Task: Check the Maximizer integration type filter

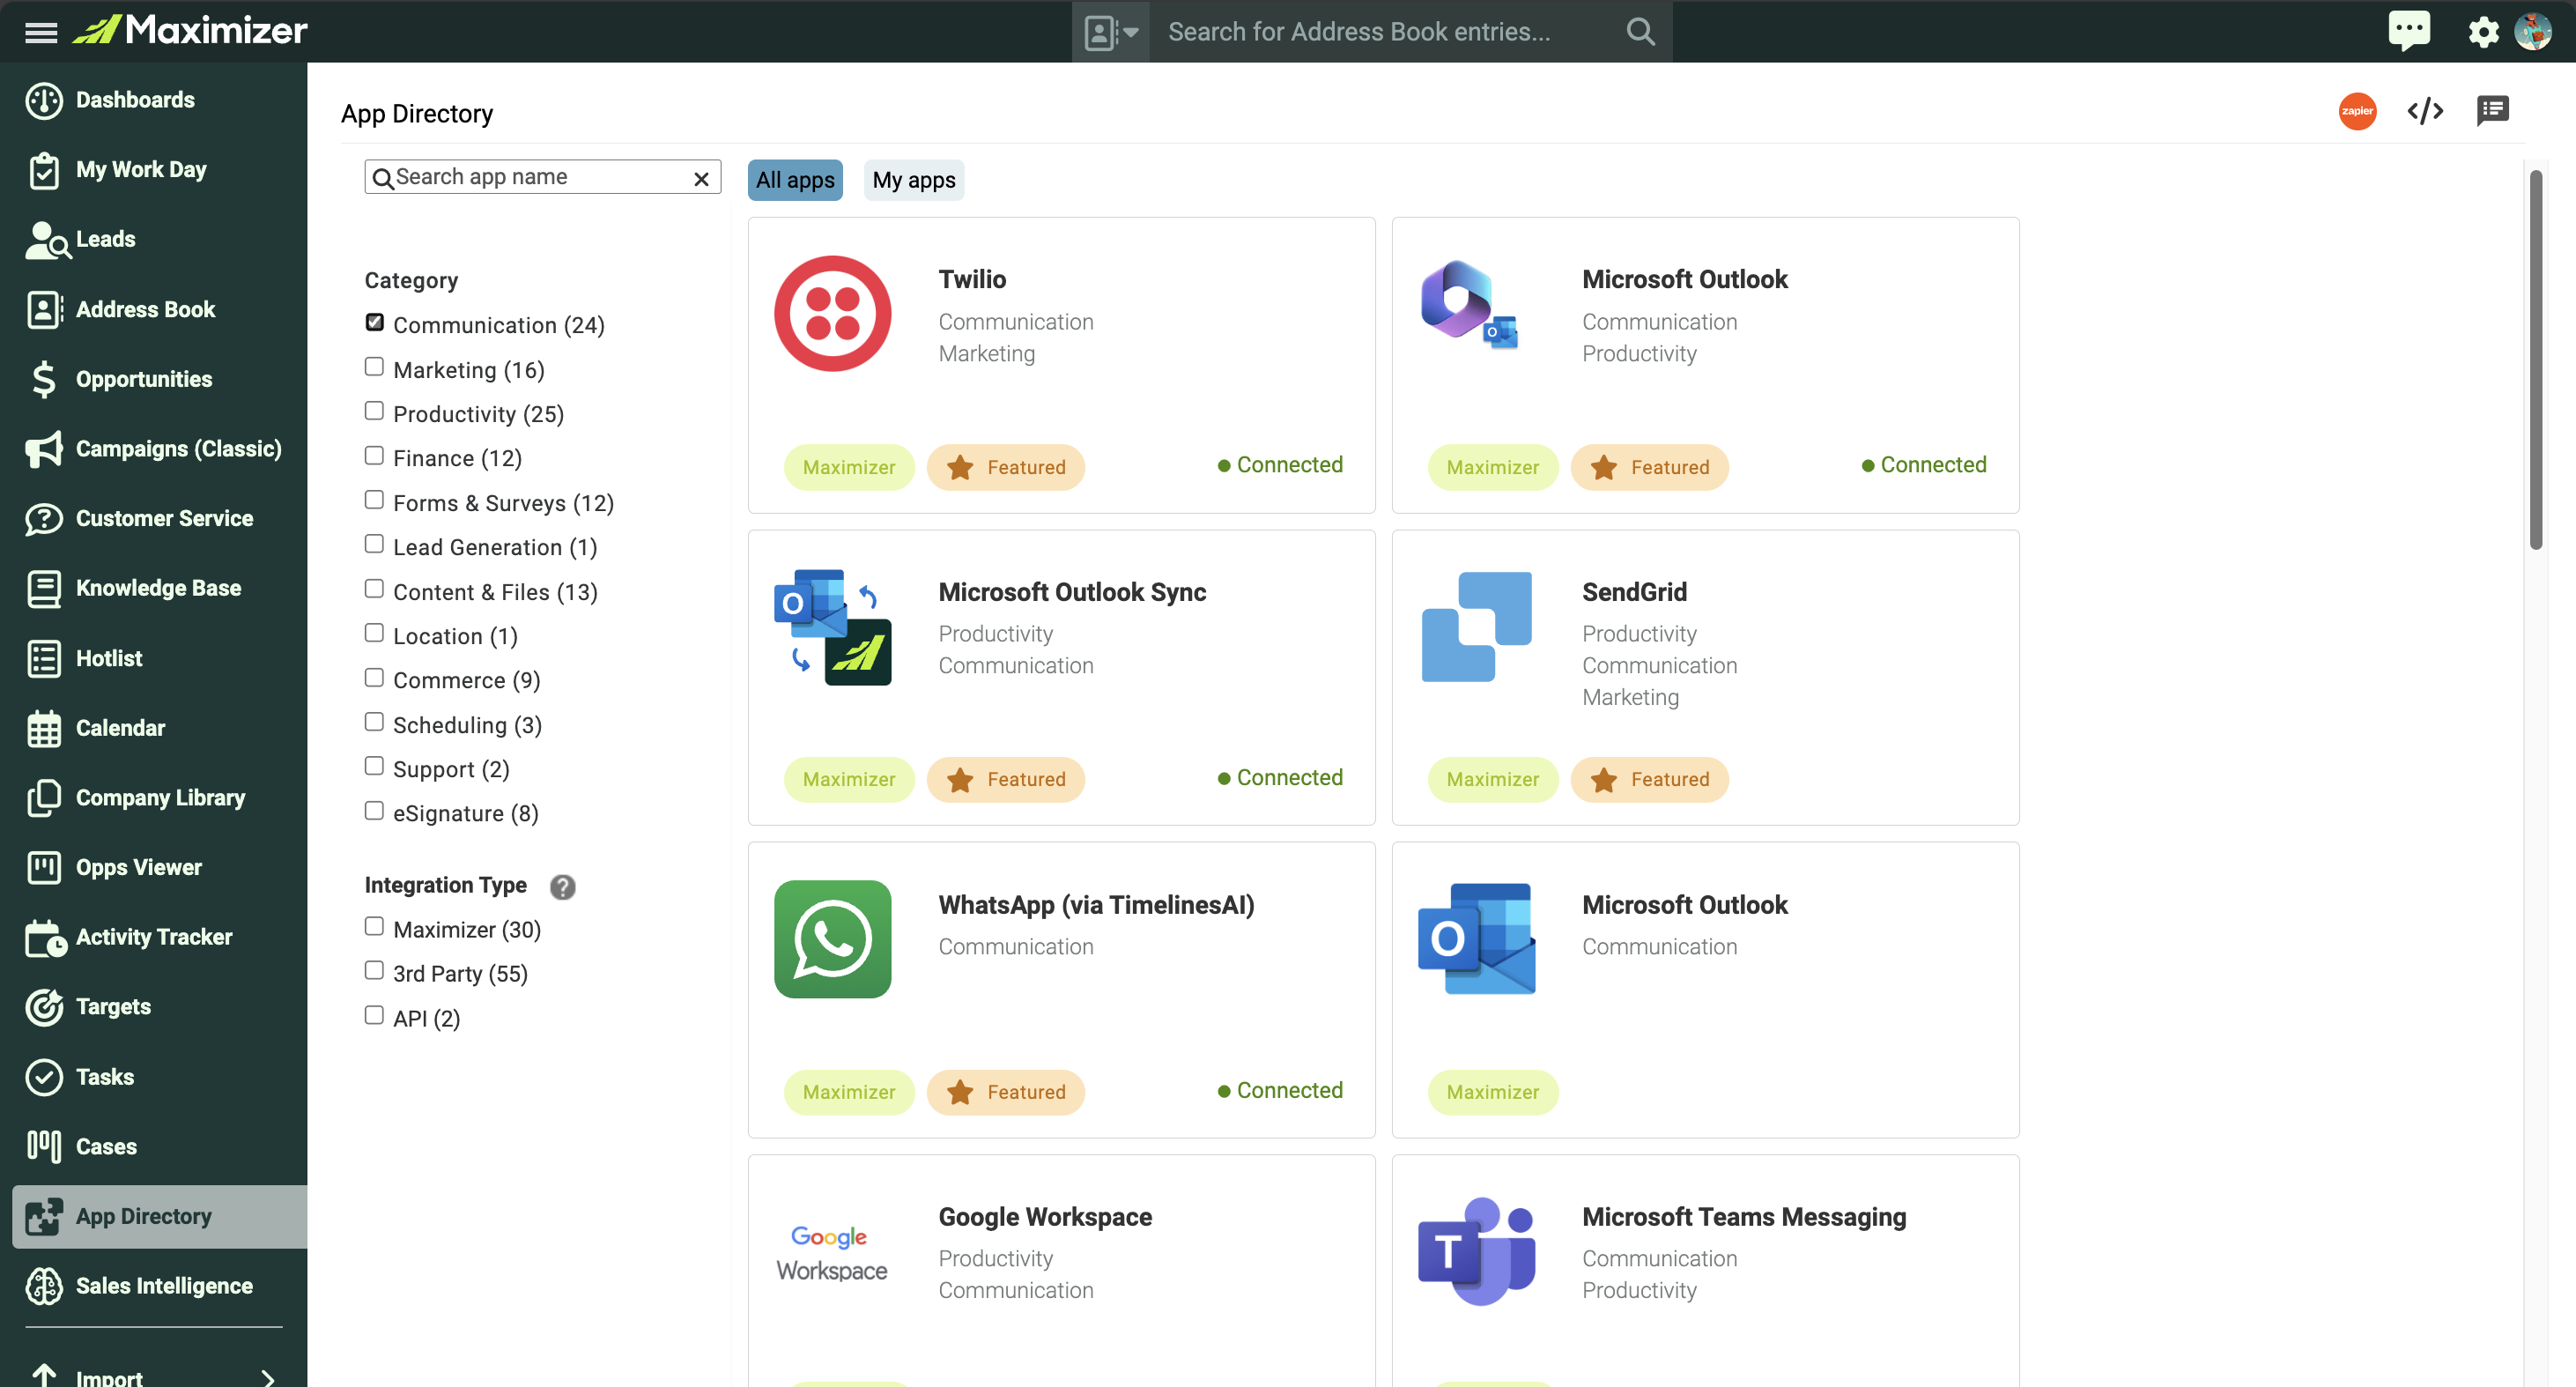Action: pyautogui.click(x=374, y=927)
